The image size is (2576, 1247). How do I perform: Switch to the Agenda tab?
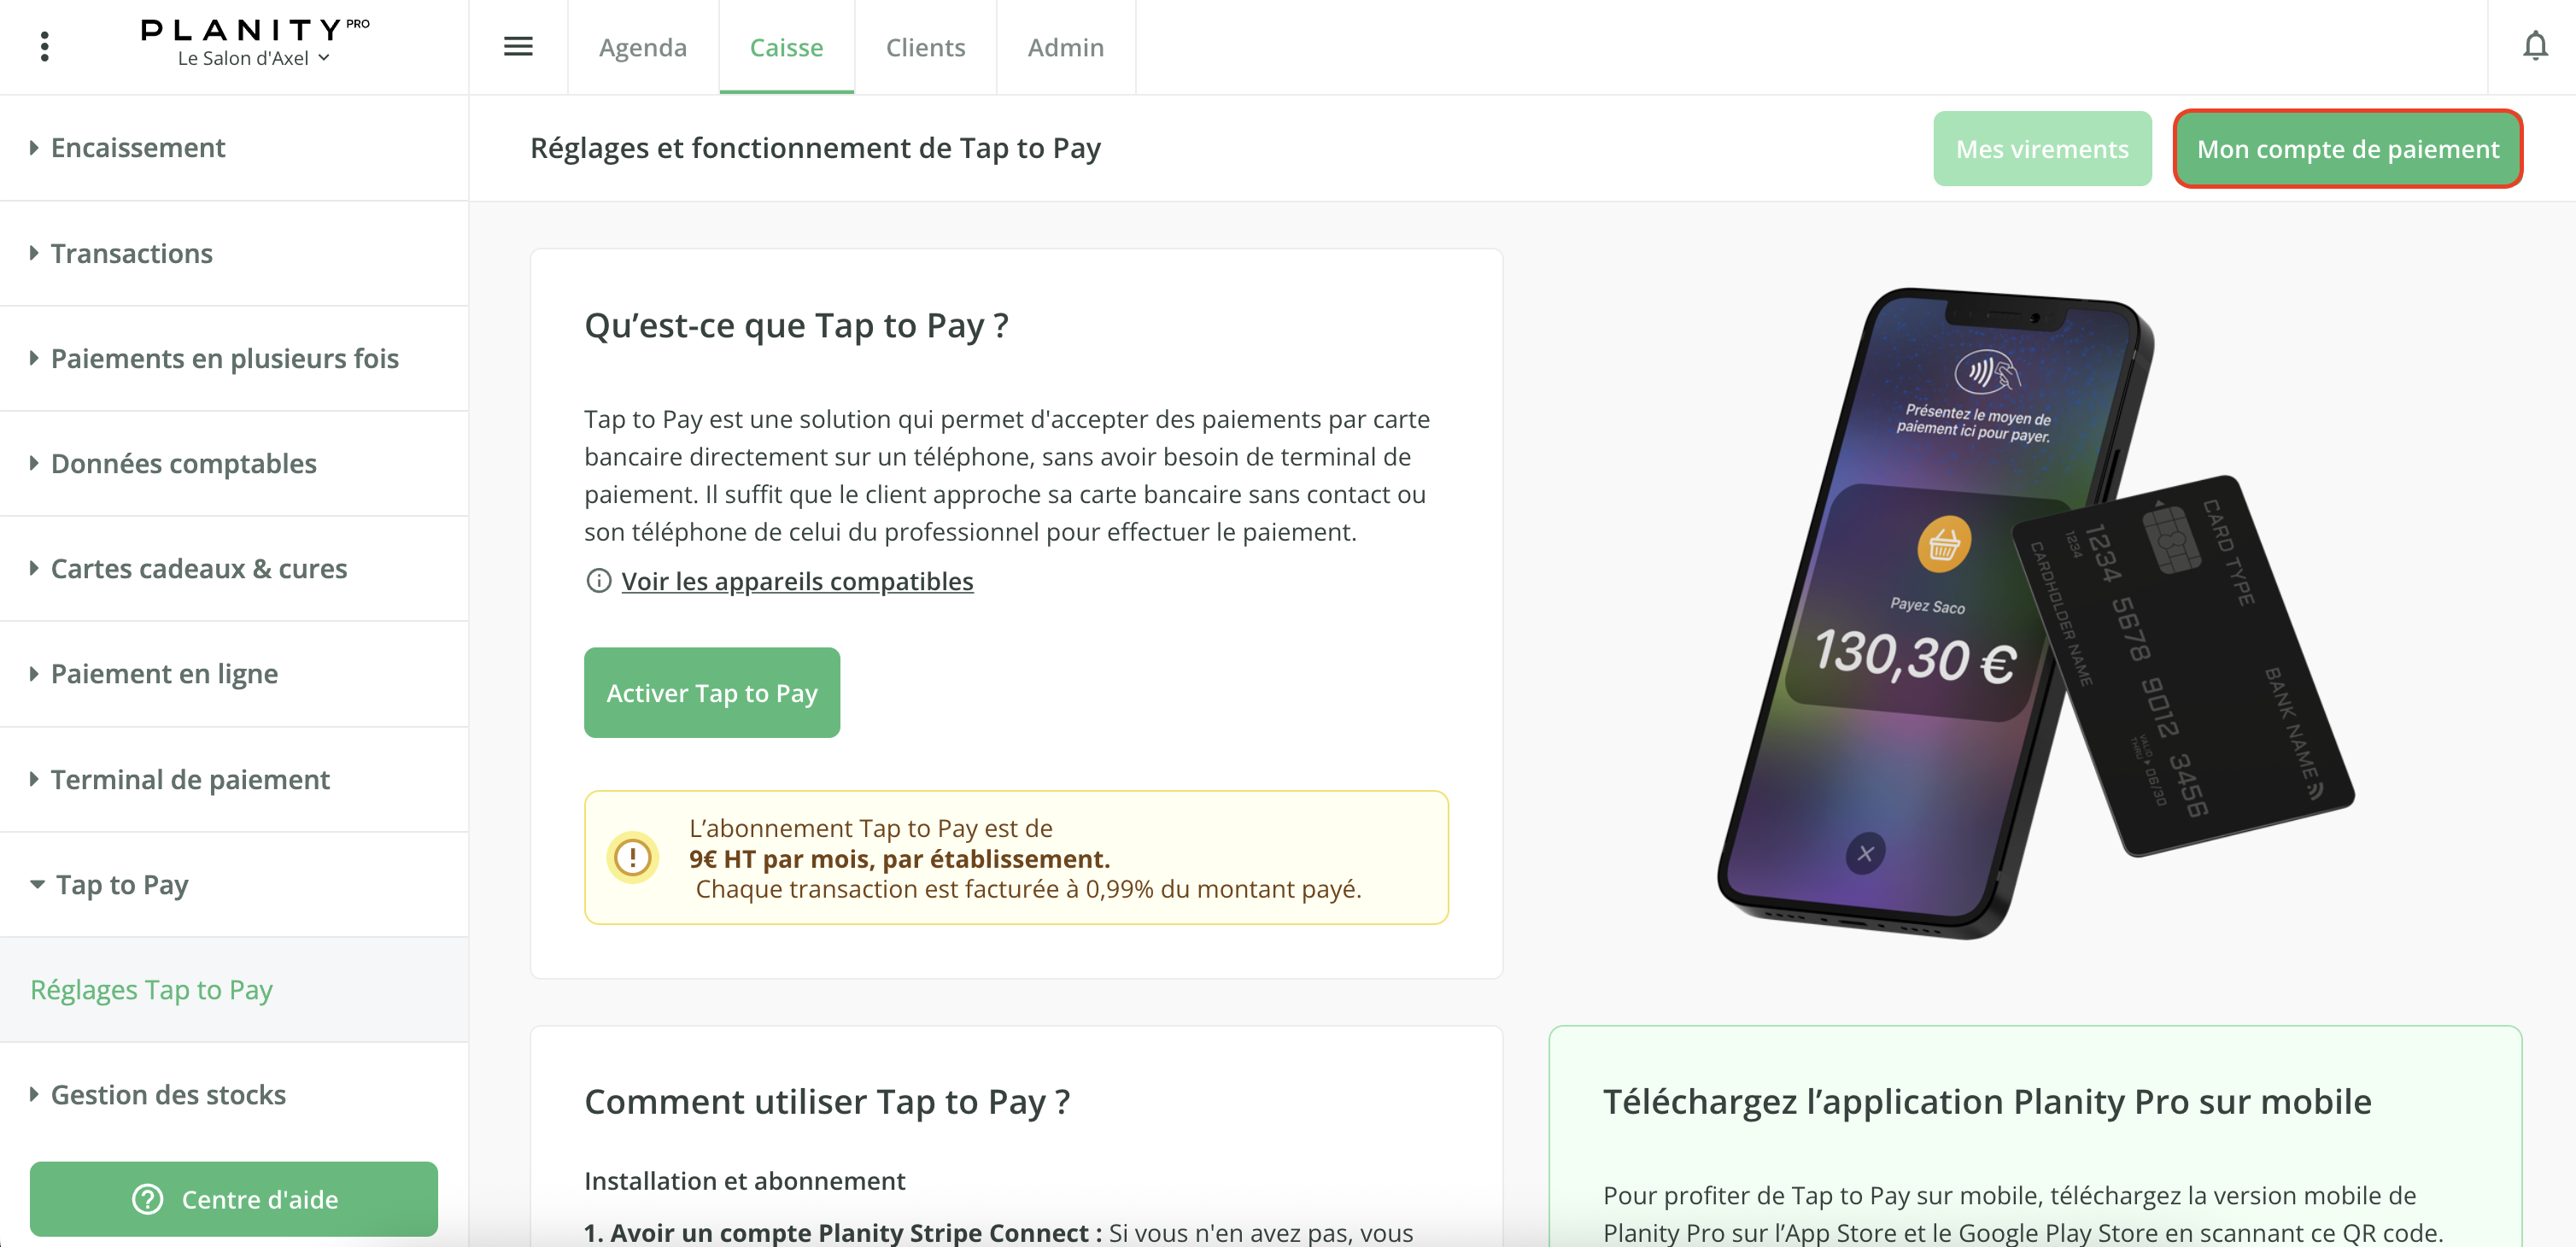pos(643,48)
